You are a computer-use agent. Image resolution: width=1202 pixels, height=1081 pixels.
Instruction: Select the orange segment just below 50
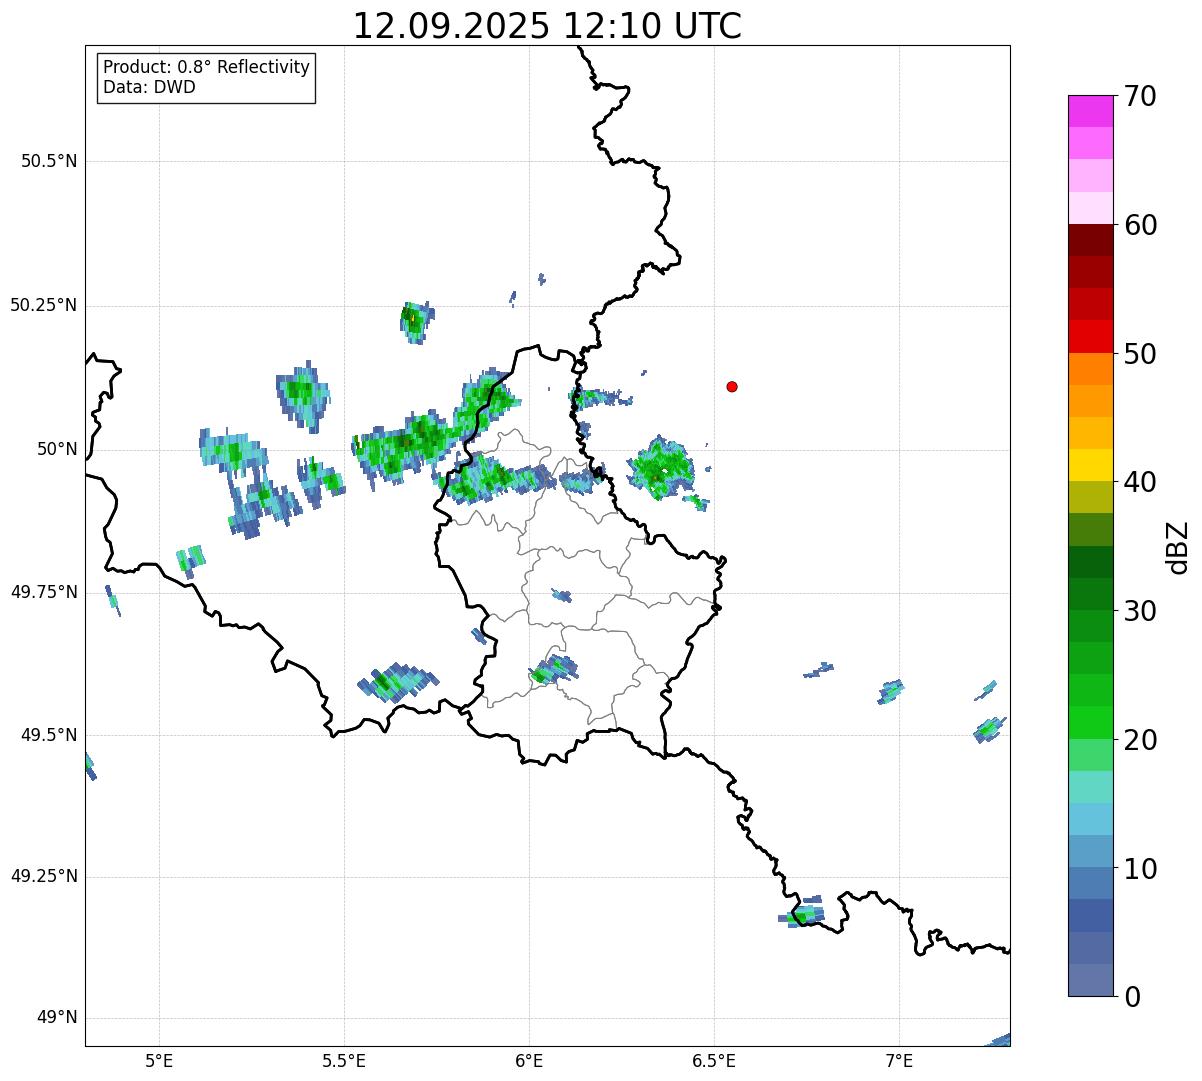click(x=1089, y=369)
